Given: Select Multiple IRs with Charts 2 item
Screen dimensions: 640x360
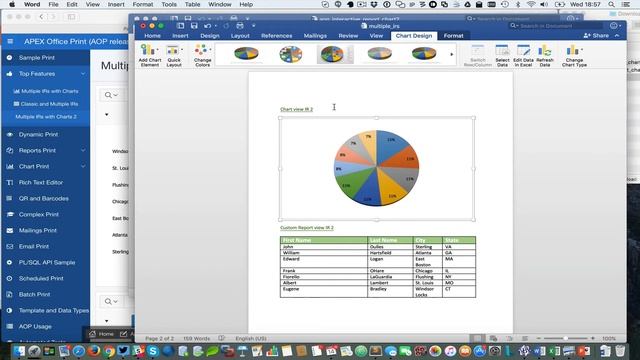Looking at the screenshot, I should pyautogui.click(x=46, y=117).
